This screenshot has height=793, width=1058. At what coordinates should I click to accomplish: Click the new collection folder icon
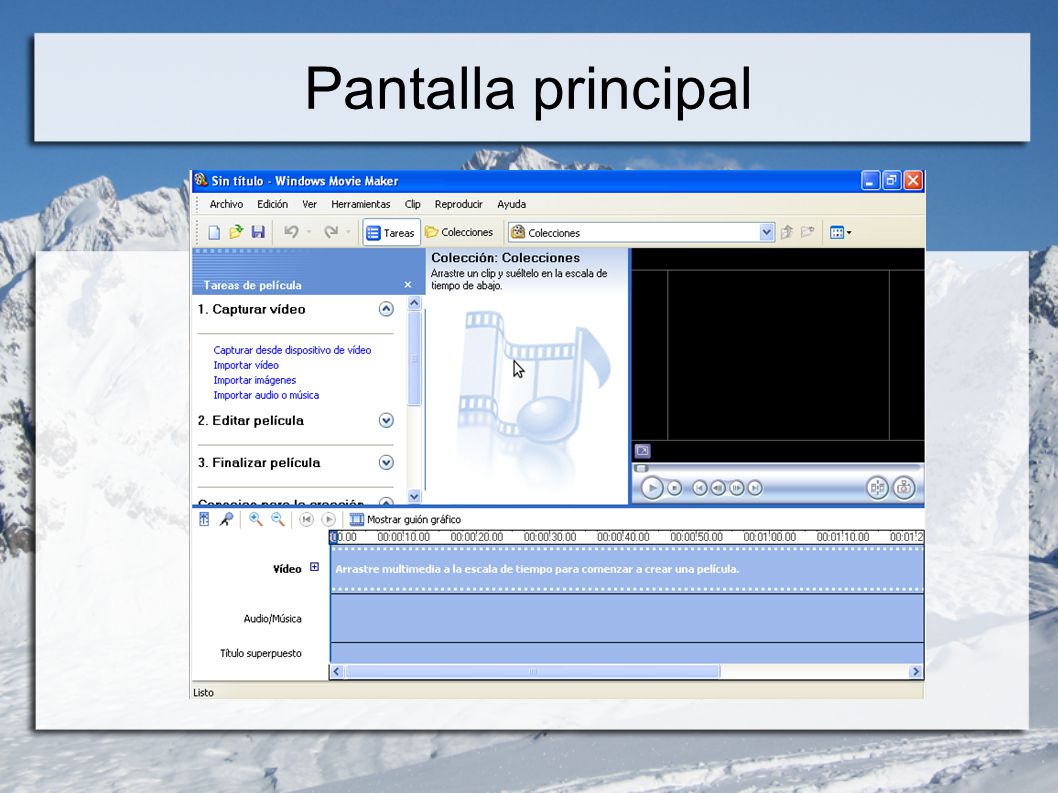(x=808, y=233)
